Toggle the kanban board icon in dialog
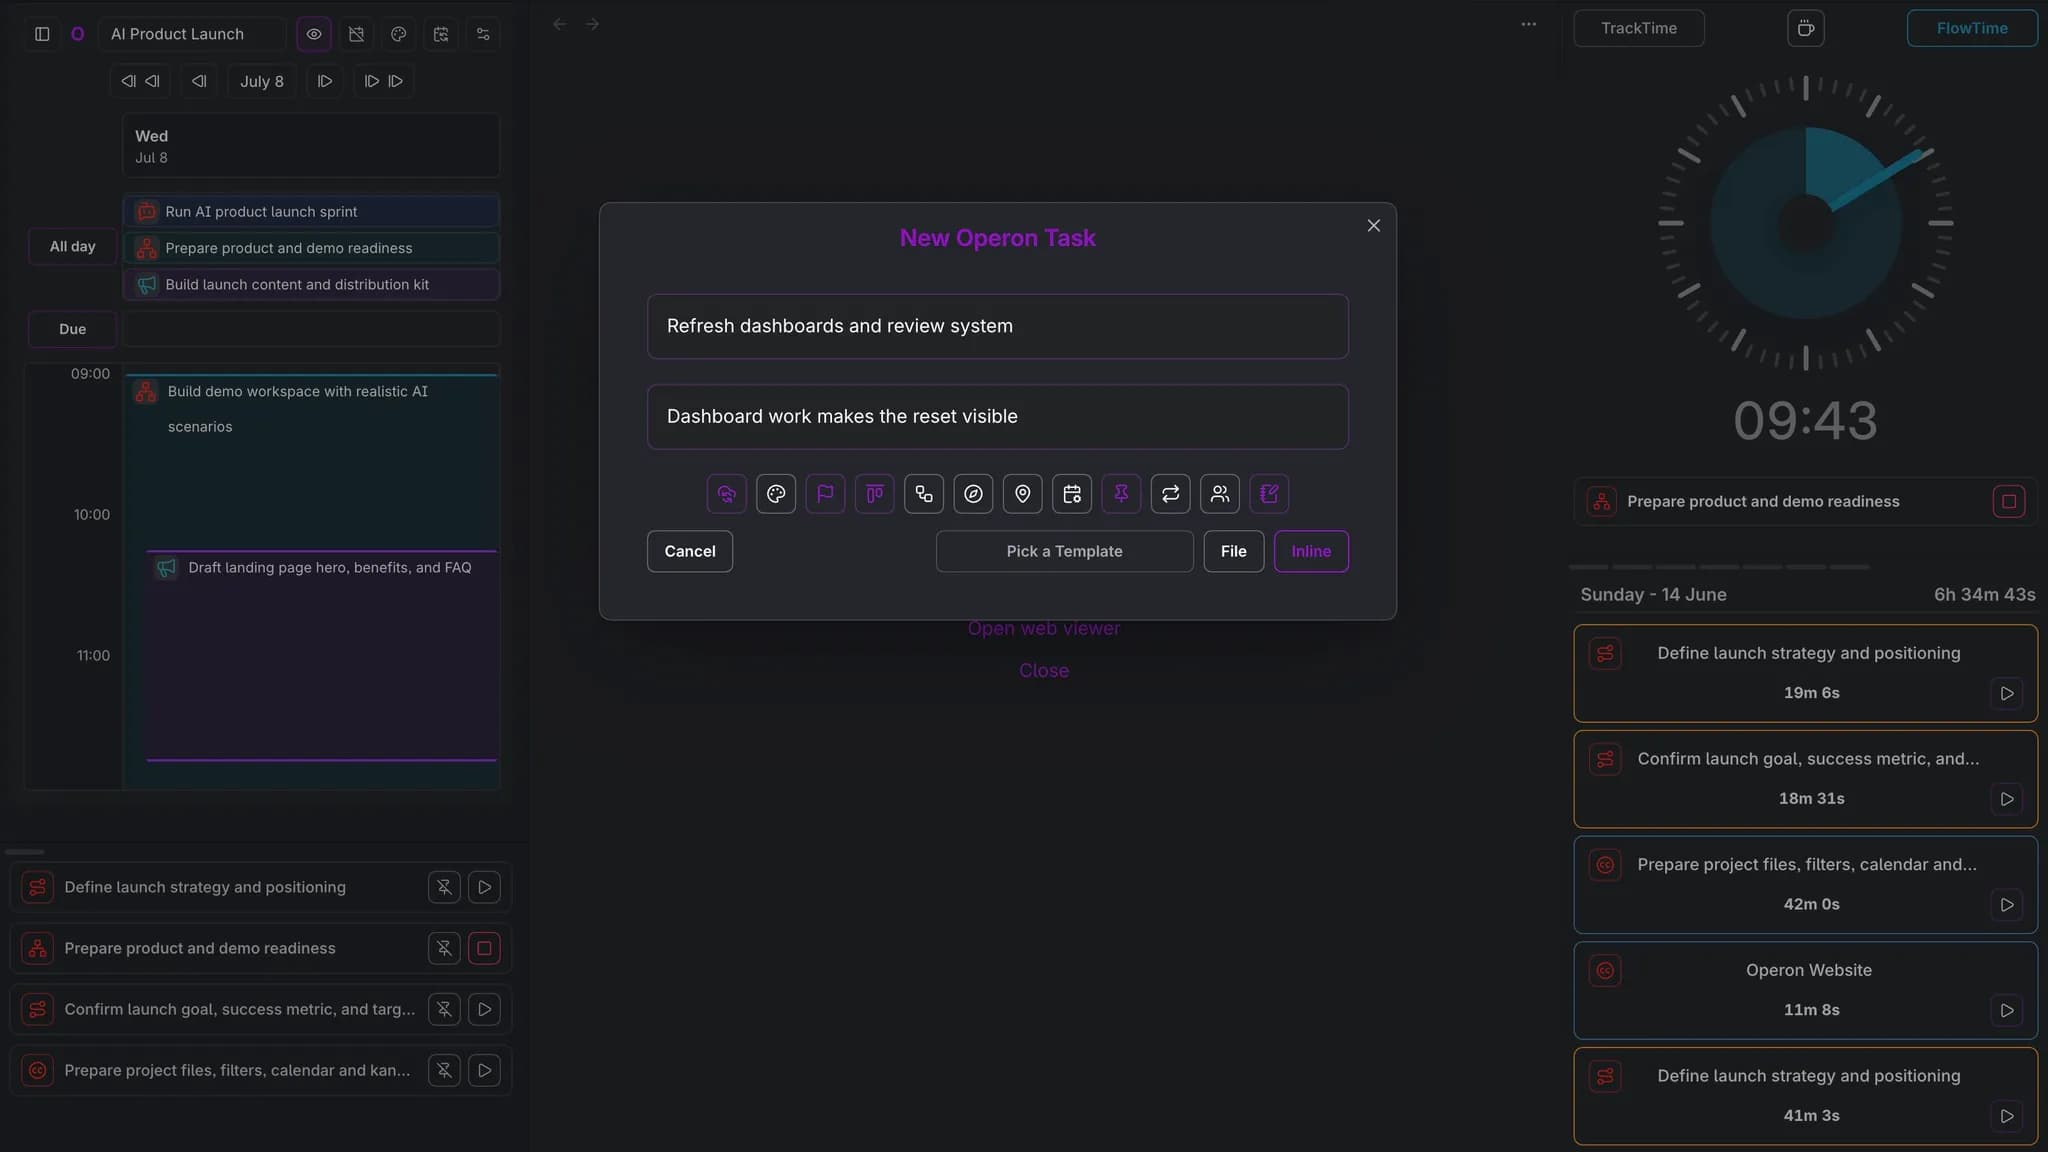Screen dimensions: 2048x1152 point(874,493)
